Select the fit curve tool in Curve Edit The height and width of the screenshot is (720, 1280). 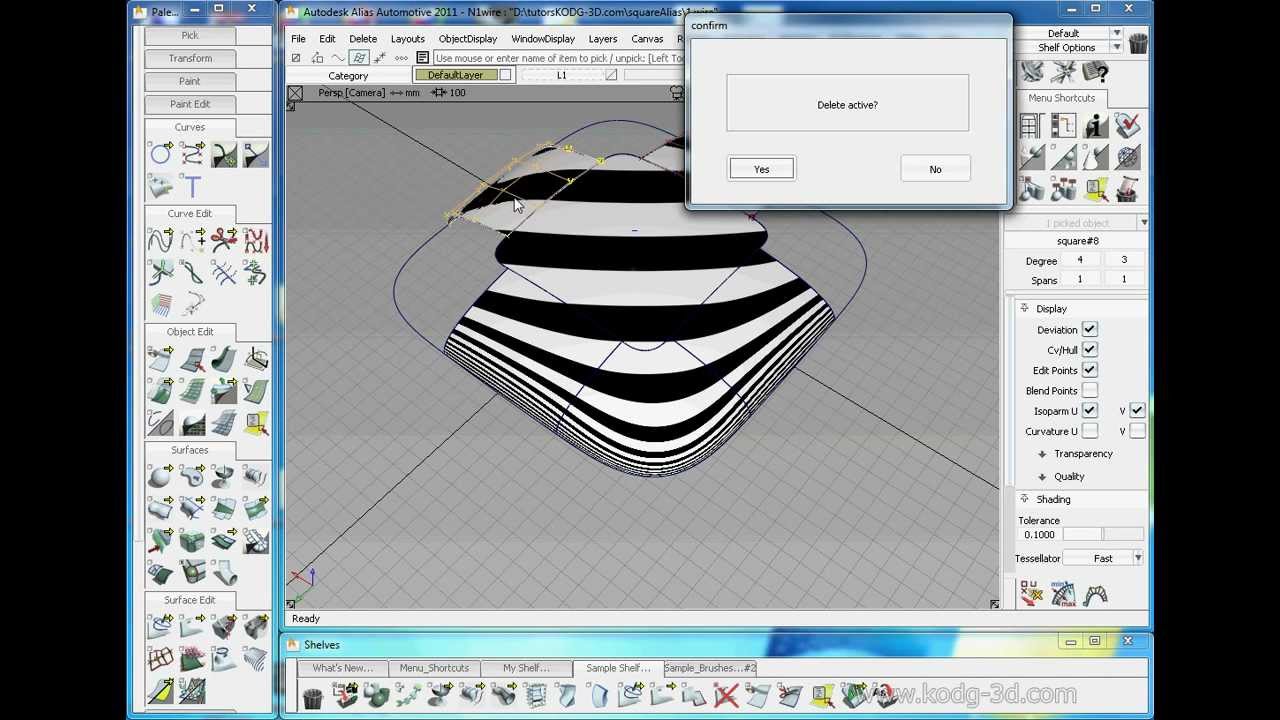(x=160, y=240)
